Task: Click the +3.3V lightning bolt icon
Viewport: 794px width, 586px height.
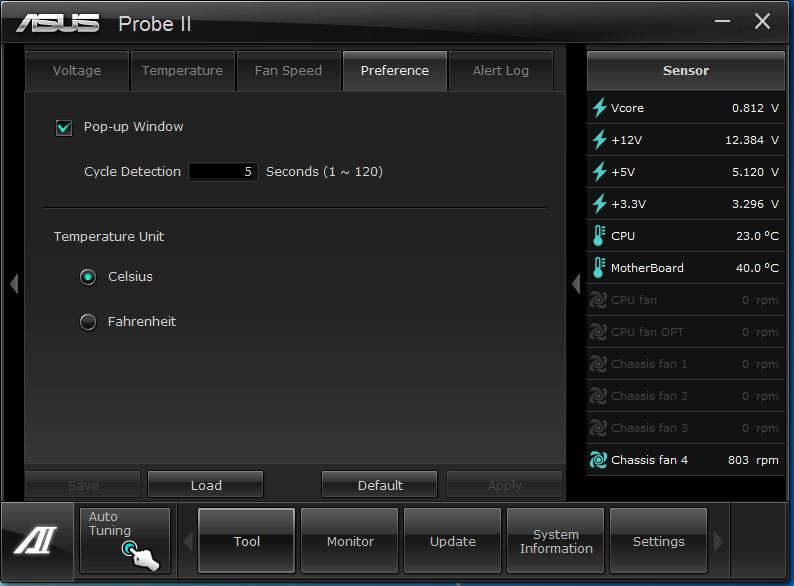Action: pyautogui.click(x=600, y=204)
